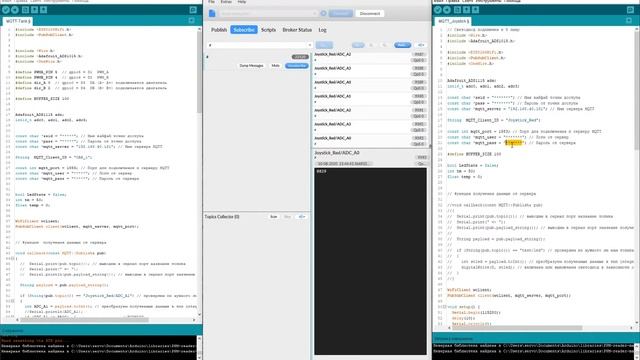Open the File menu in MQTT.fx
640x360 pixels.
(x=211, y=2)
